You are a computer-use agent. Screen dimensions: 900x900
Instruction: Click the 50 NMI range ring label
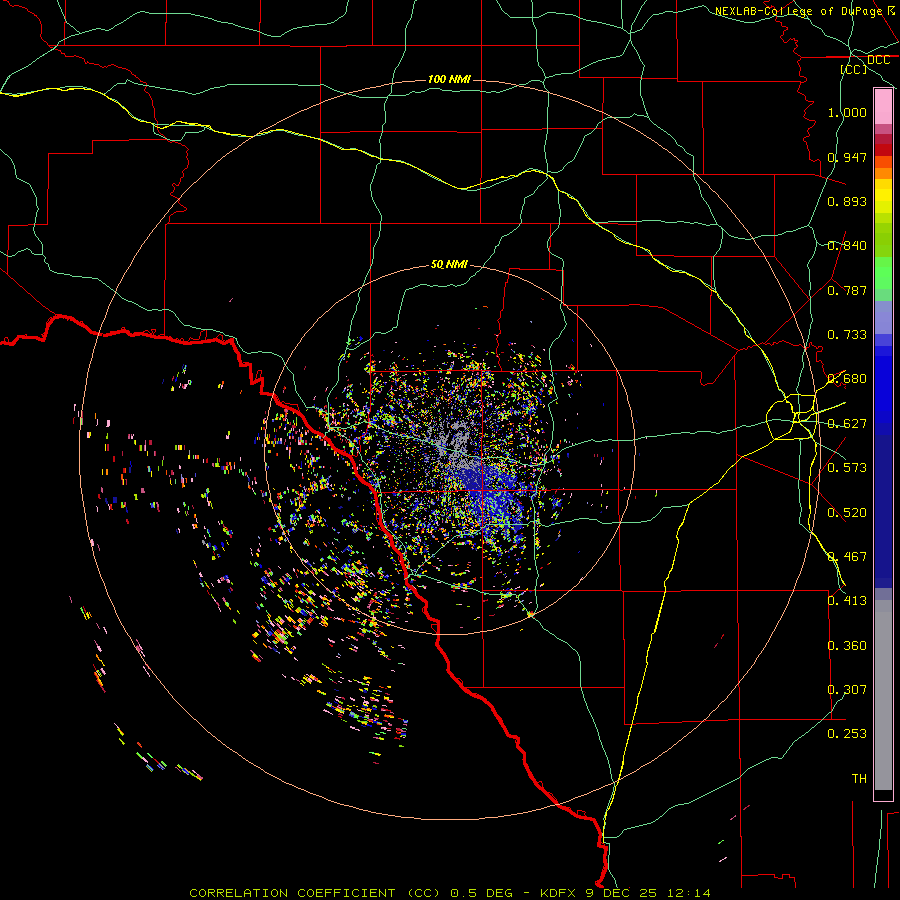pyautogui.click(x=449, y=265)
